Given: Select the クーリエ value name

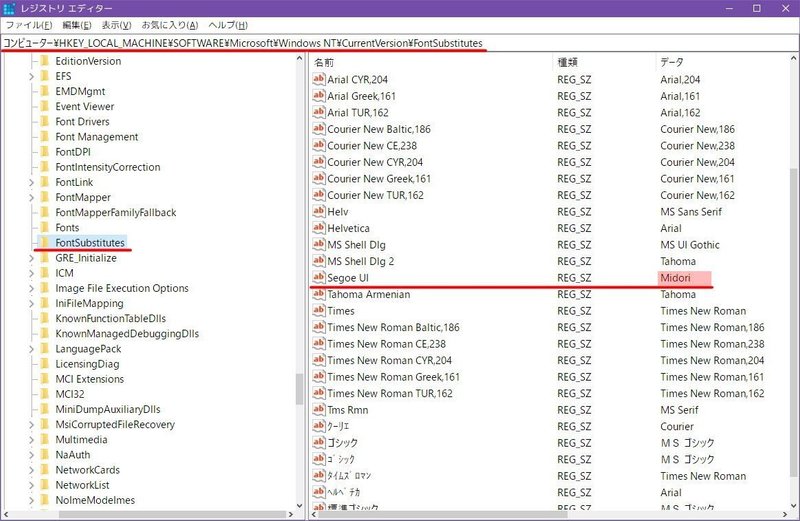Looking at the screenshot, I should (338, 426).
